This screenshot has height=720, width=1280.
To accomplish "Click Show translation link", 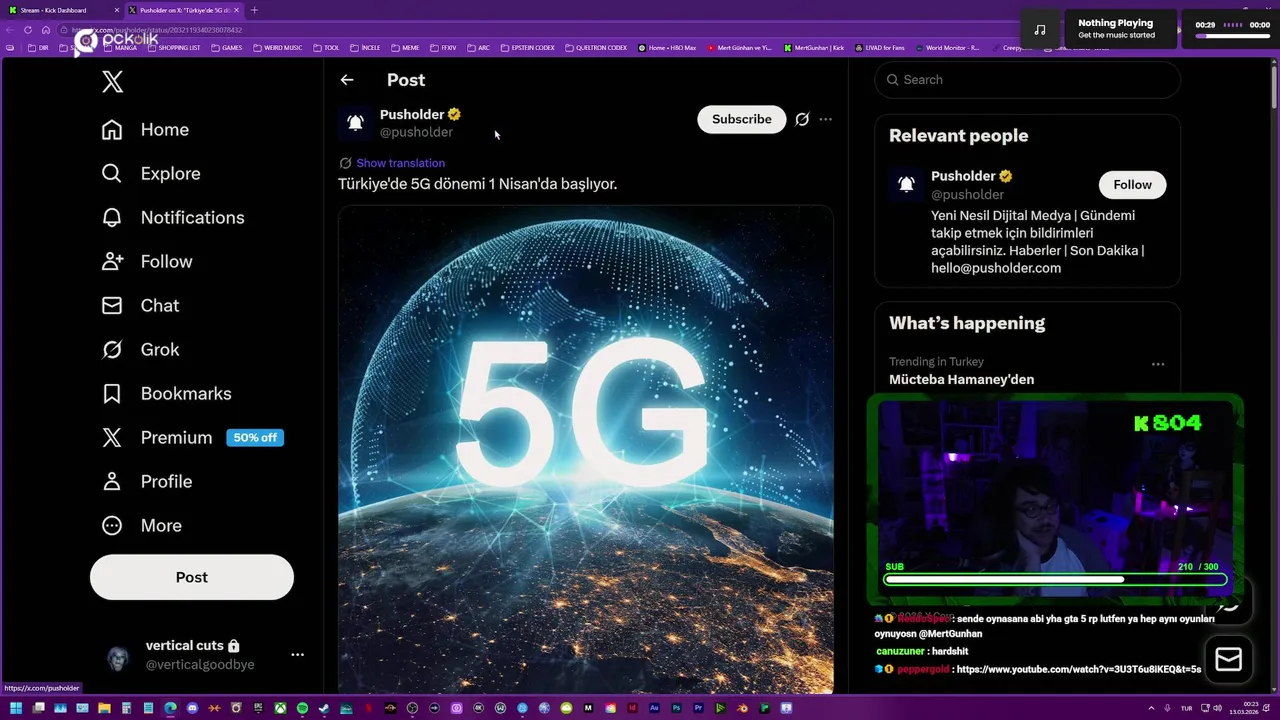I will click(x=400, y=163).
